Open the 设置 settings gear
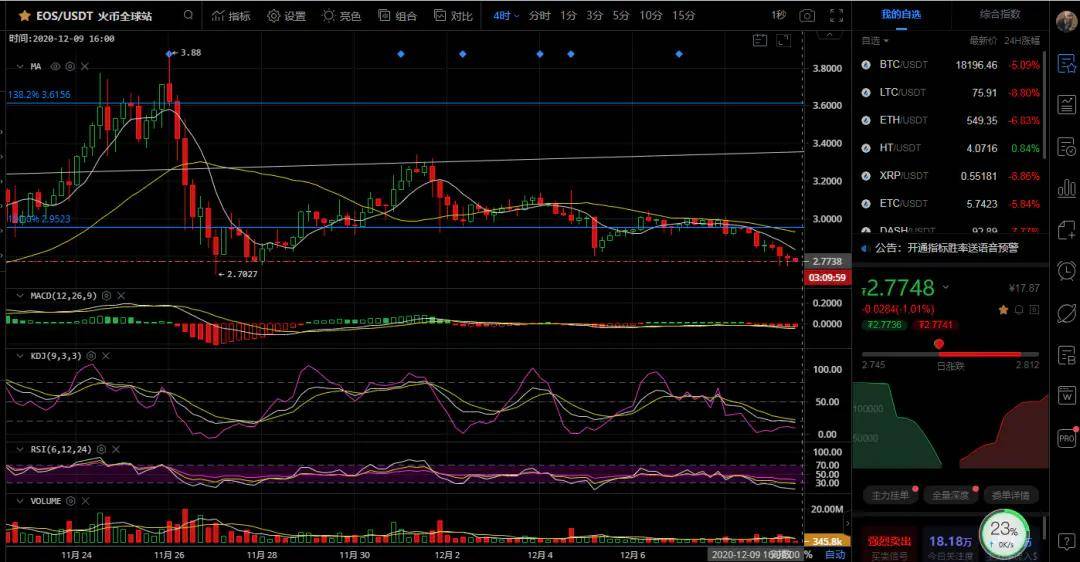Image resolution: width=1080 pixels, height=562 pixels. click(287, 15)
